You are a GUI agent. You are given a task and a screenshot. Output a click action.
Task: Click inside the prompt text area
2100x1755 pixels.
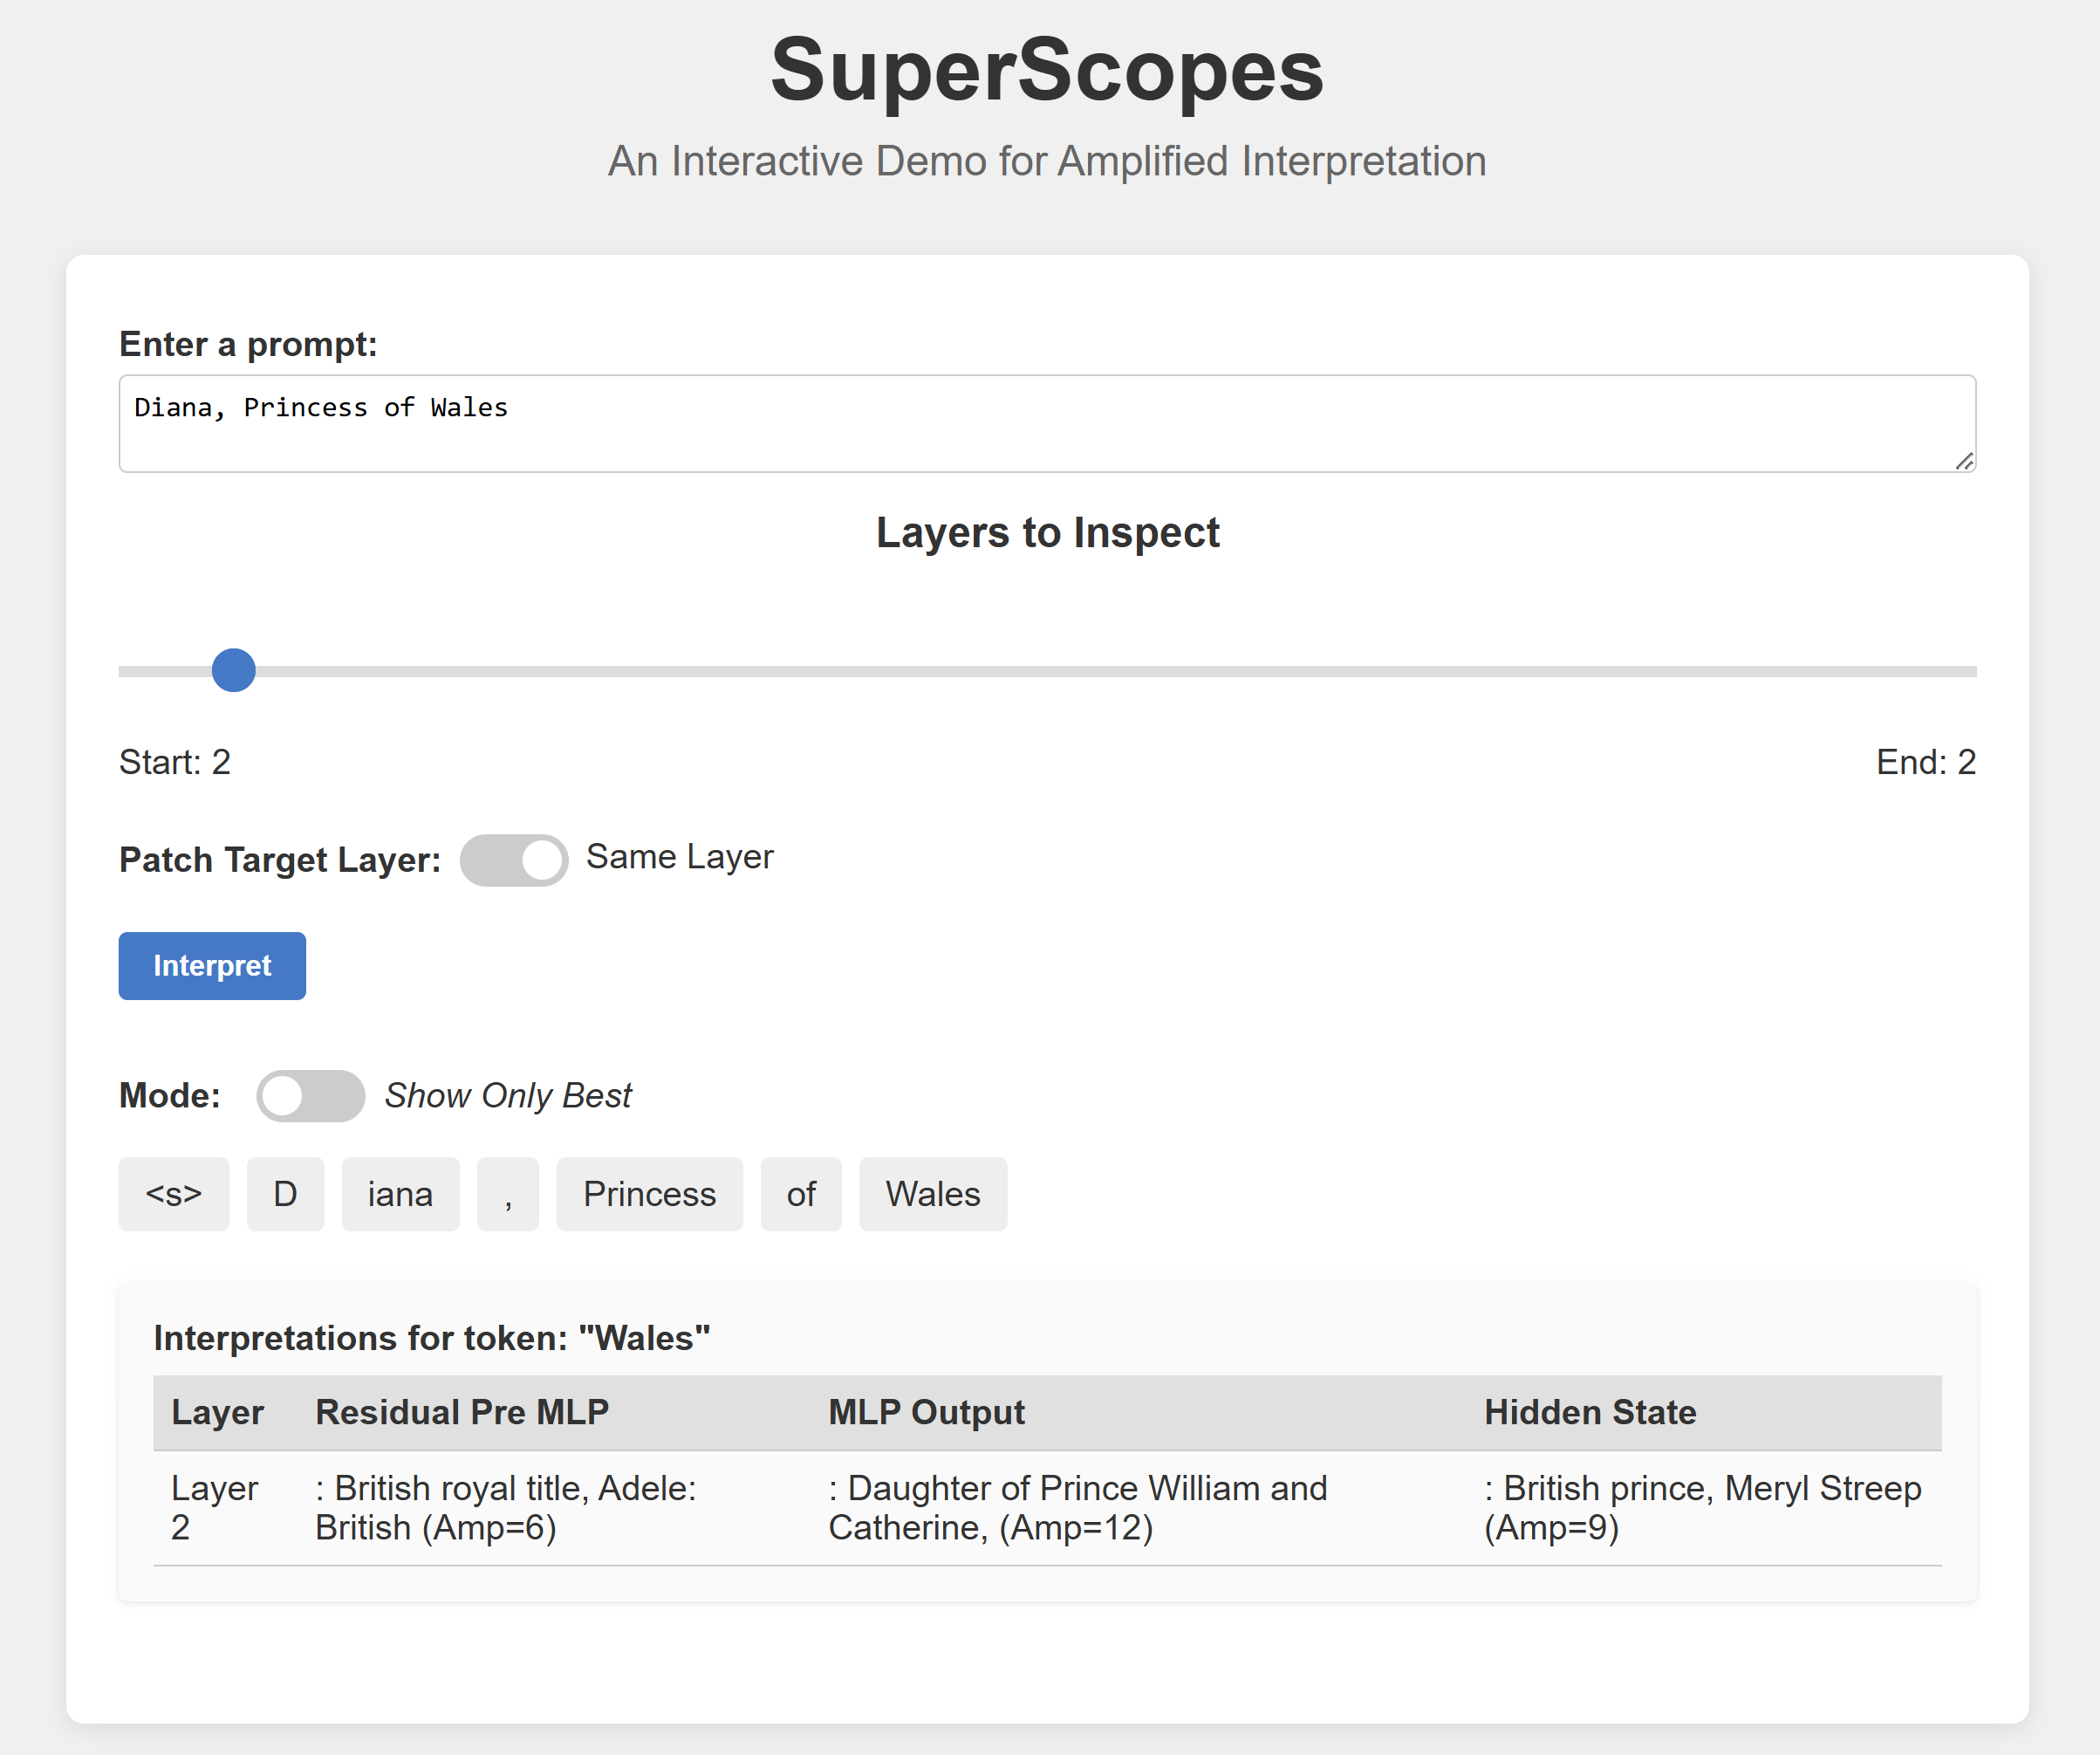1046,424
